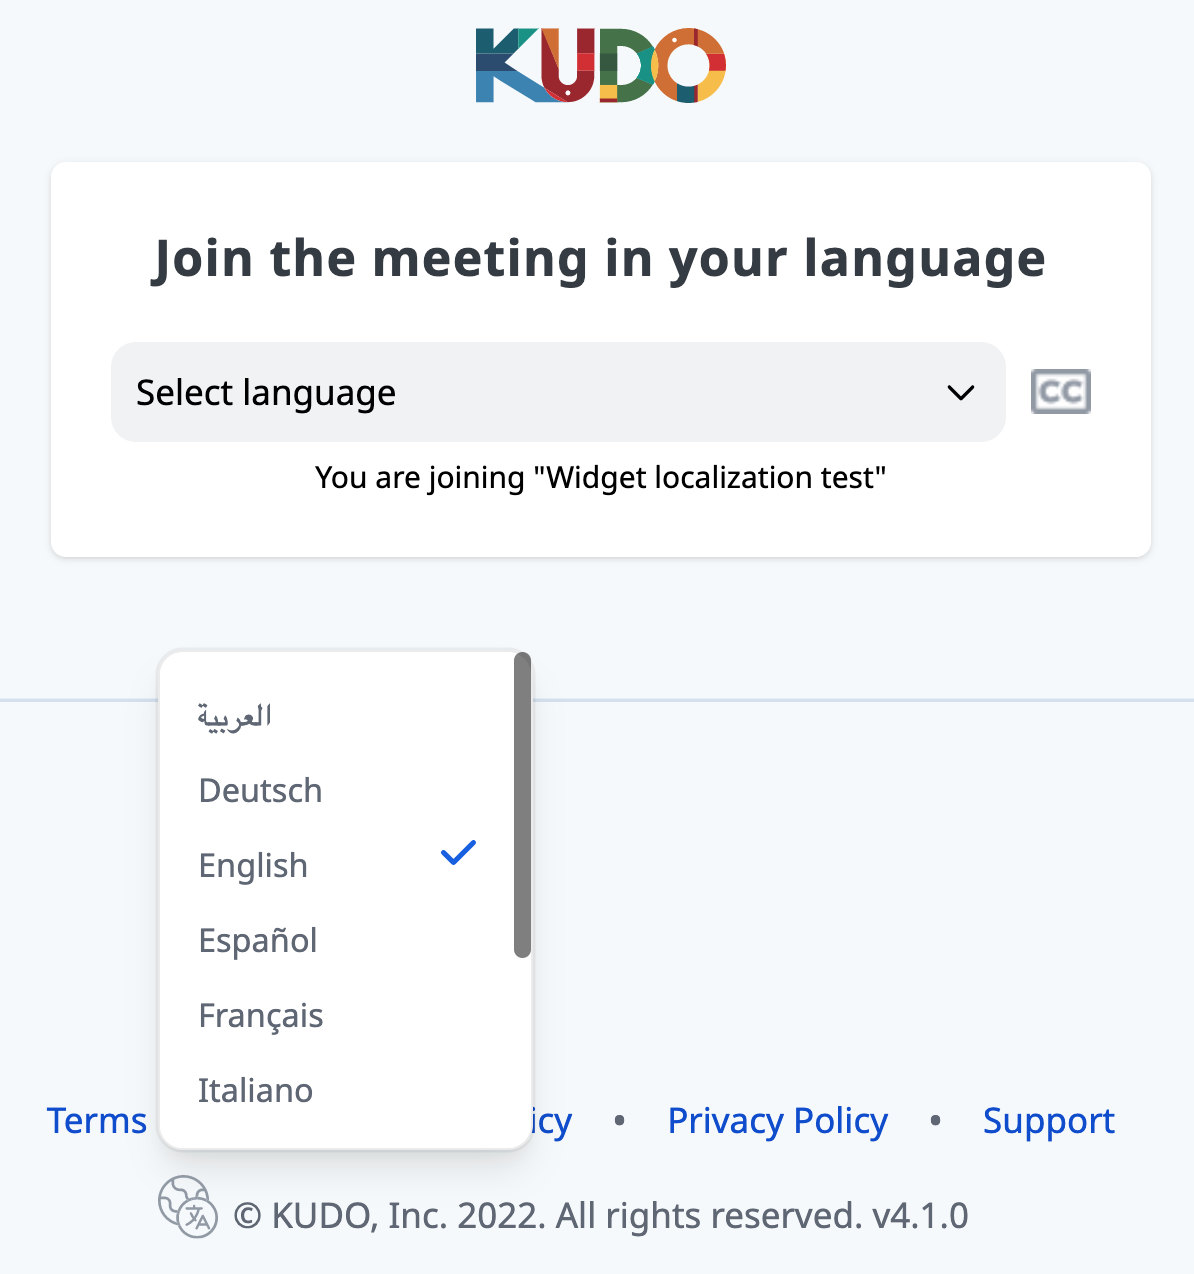This screenshot has height=1274, width=1194.
Task: Open the Privacy Policy link
Action: (x=777, y=1121)
